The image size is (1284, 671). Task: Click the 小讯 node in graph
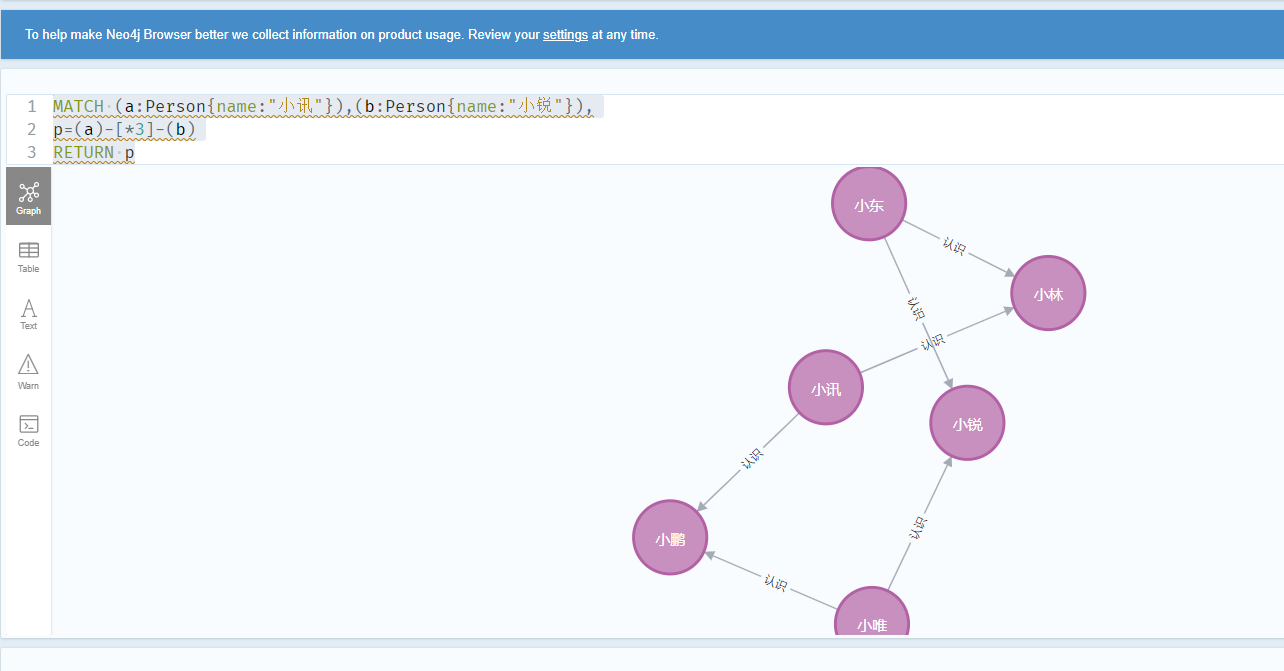825,388
